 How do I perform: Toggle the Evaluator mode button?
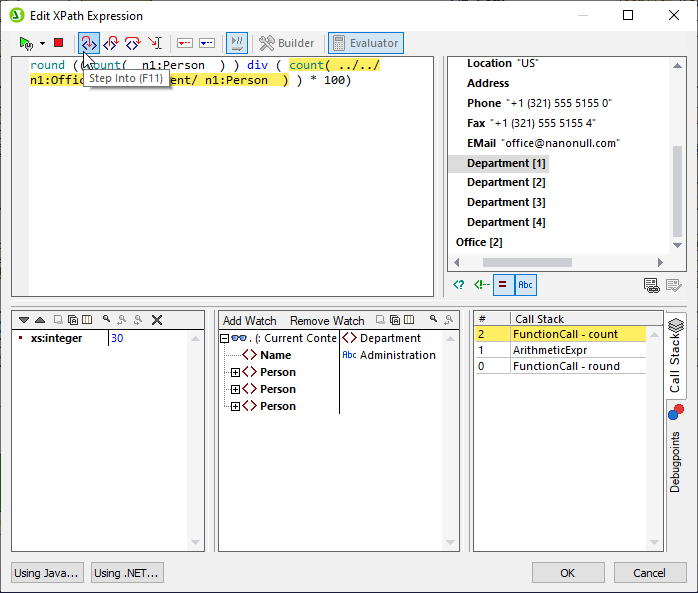[x=364, y=43]
